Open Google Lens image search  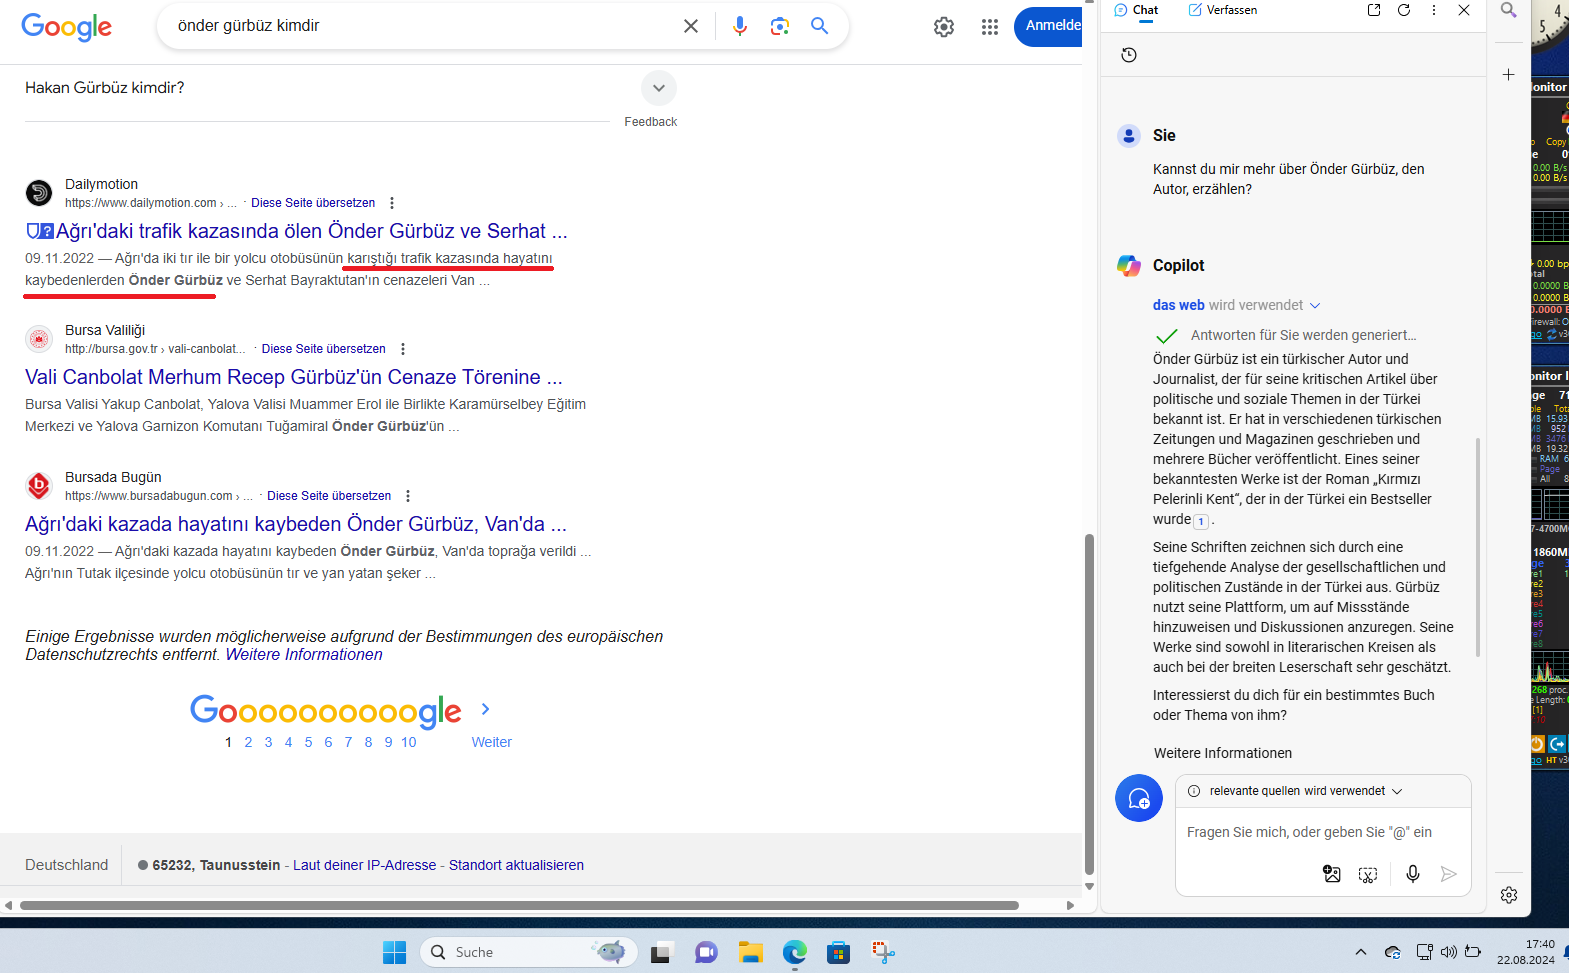(x=780, y=26)
